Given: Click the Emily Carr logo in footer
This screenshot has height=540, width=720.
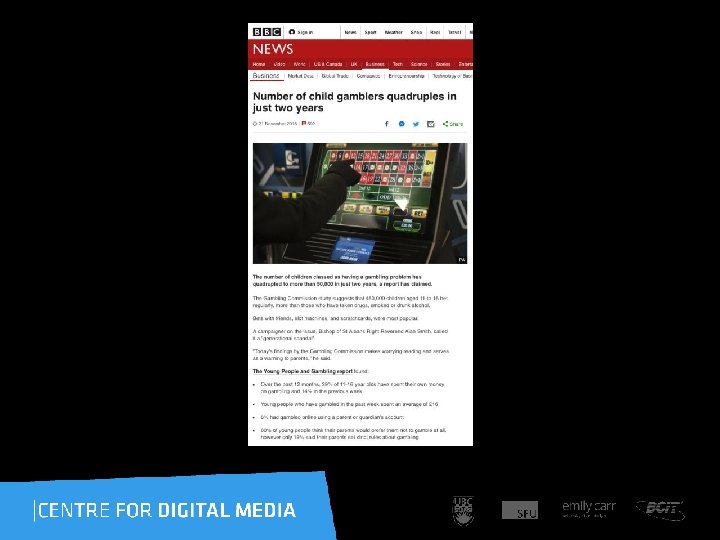Looking at the screenshot, I should 589,509.
